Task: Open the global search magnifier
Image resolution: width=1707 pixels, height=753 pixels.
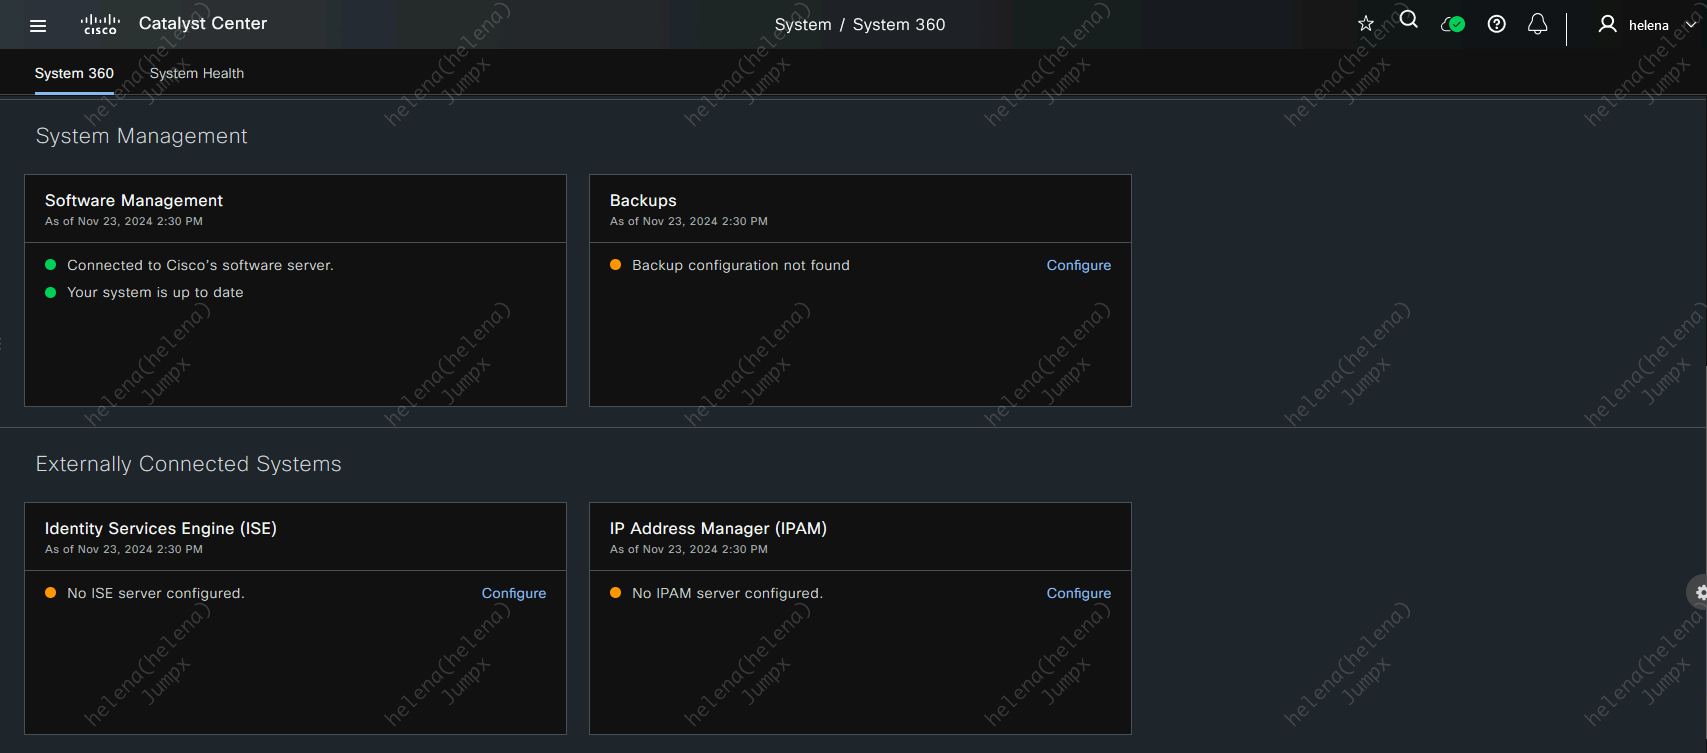Action: tap(1409, 20)
